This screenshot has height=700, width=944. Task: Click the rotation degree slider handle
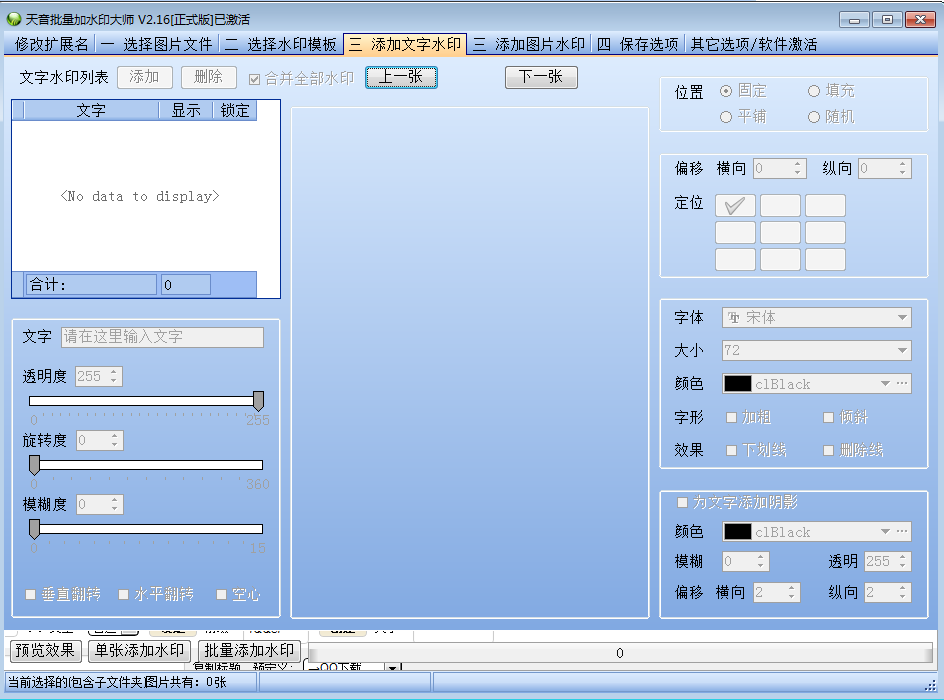34,464
